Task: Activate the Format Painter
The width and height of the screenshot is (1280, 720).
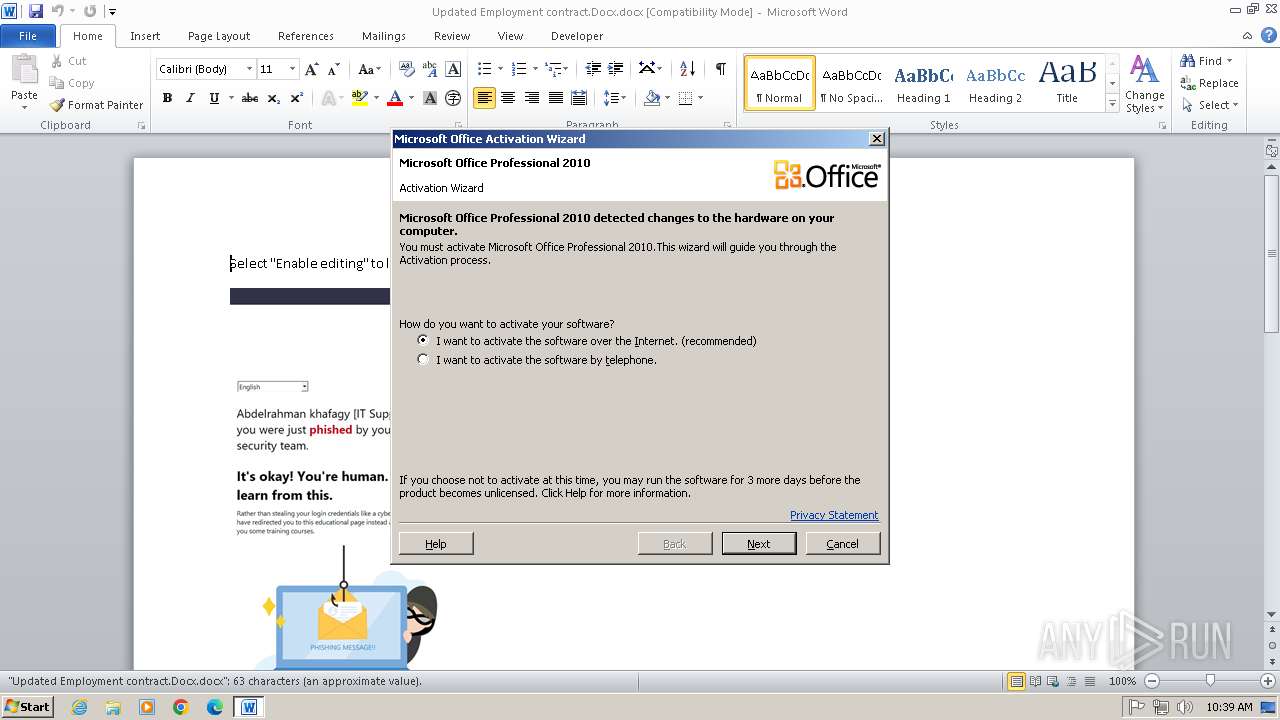Action: click(96, 105)
